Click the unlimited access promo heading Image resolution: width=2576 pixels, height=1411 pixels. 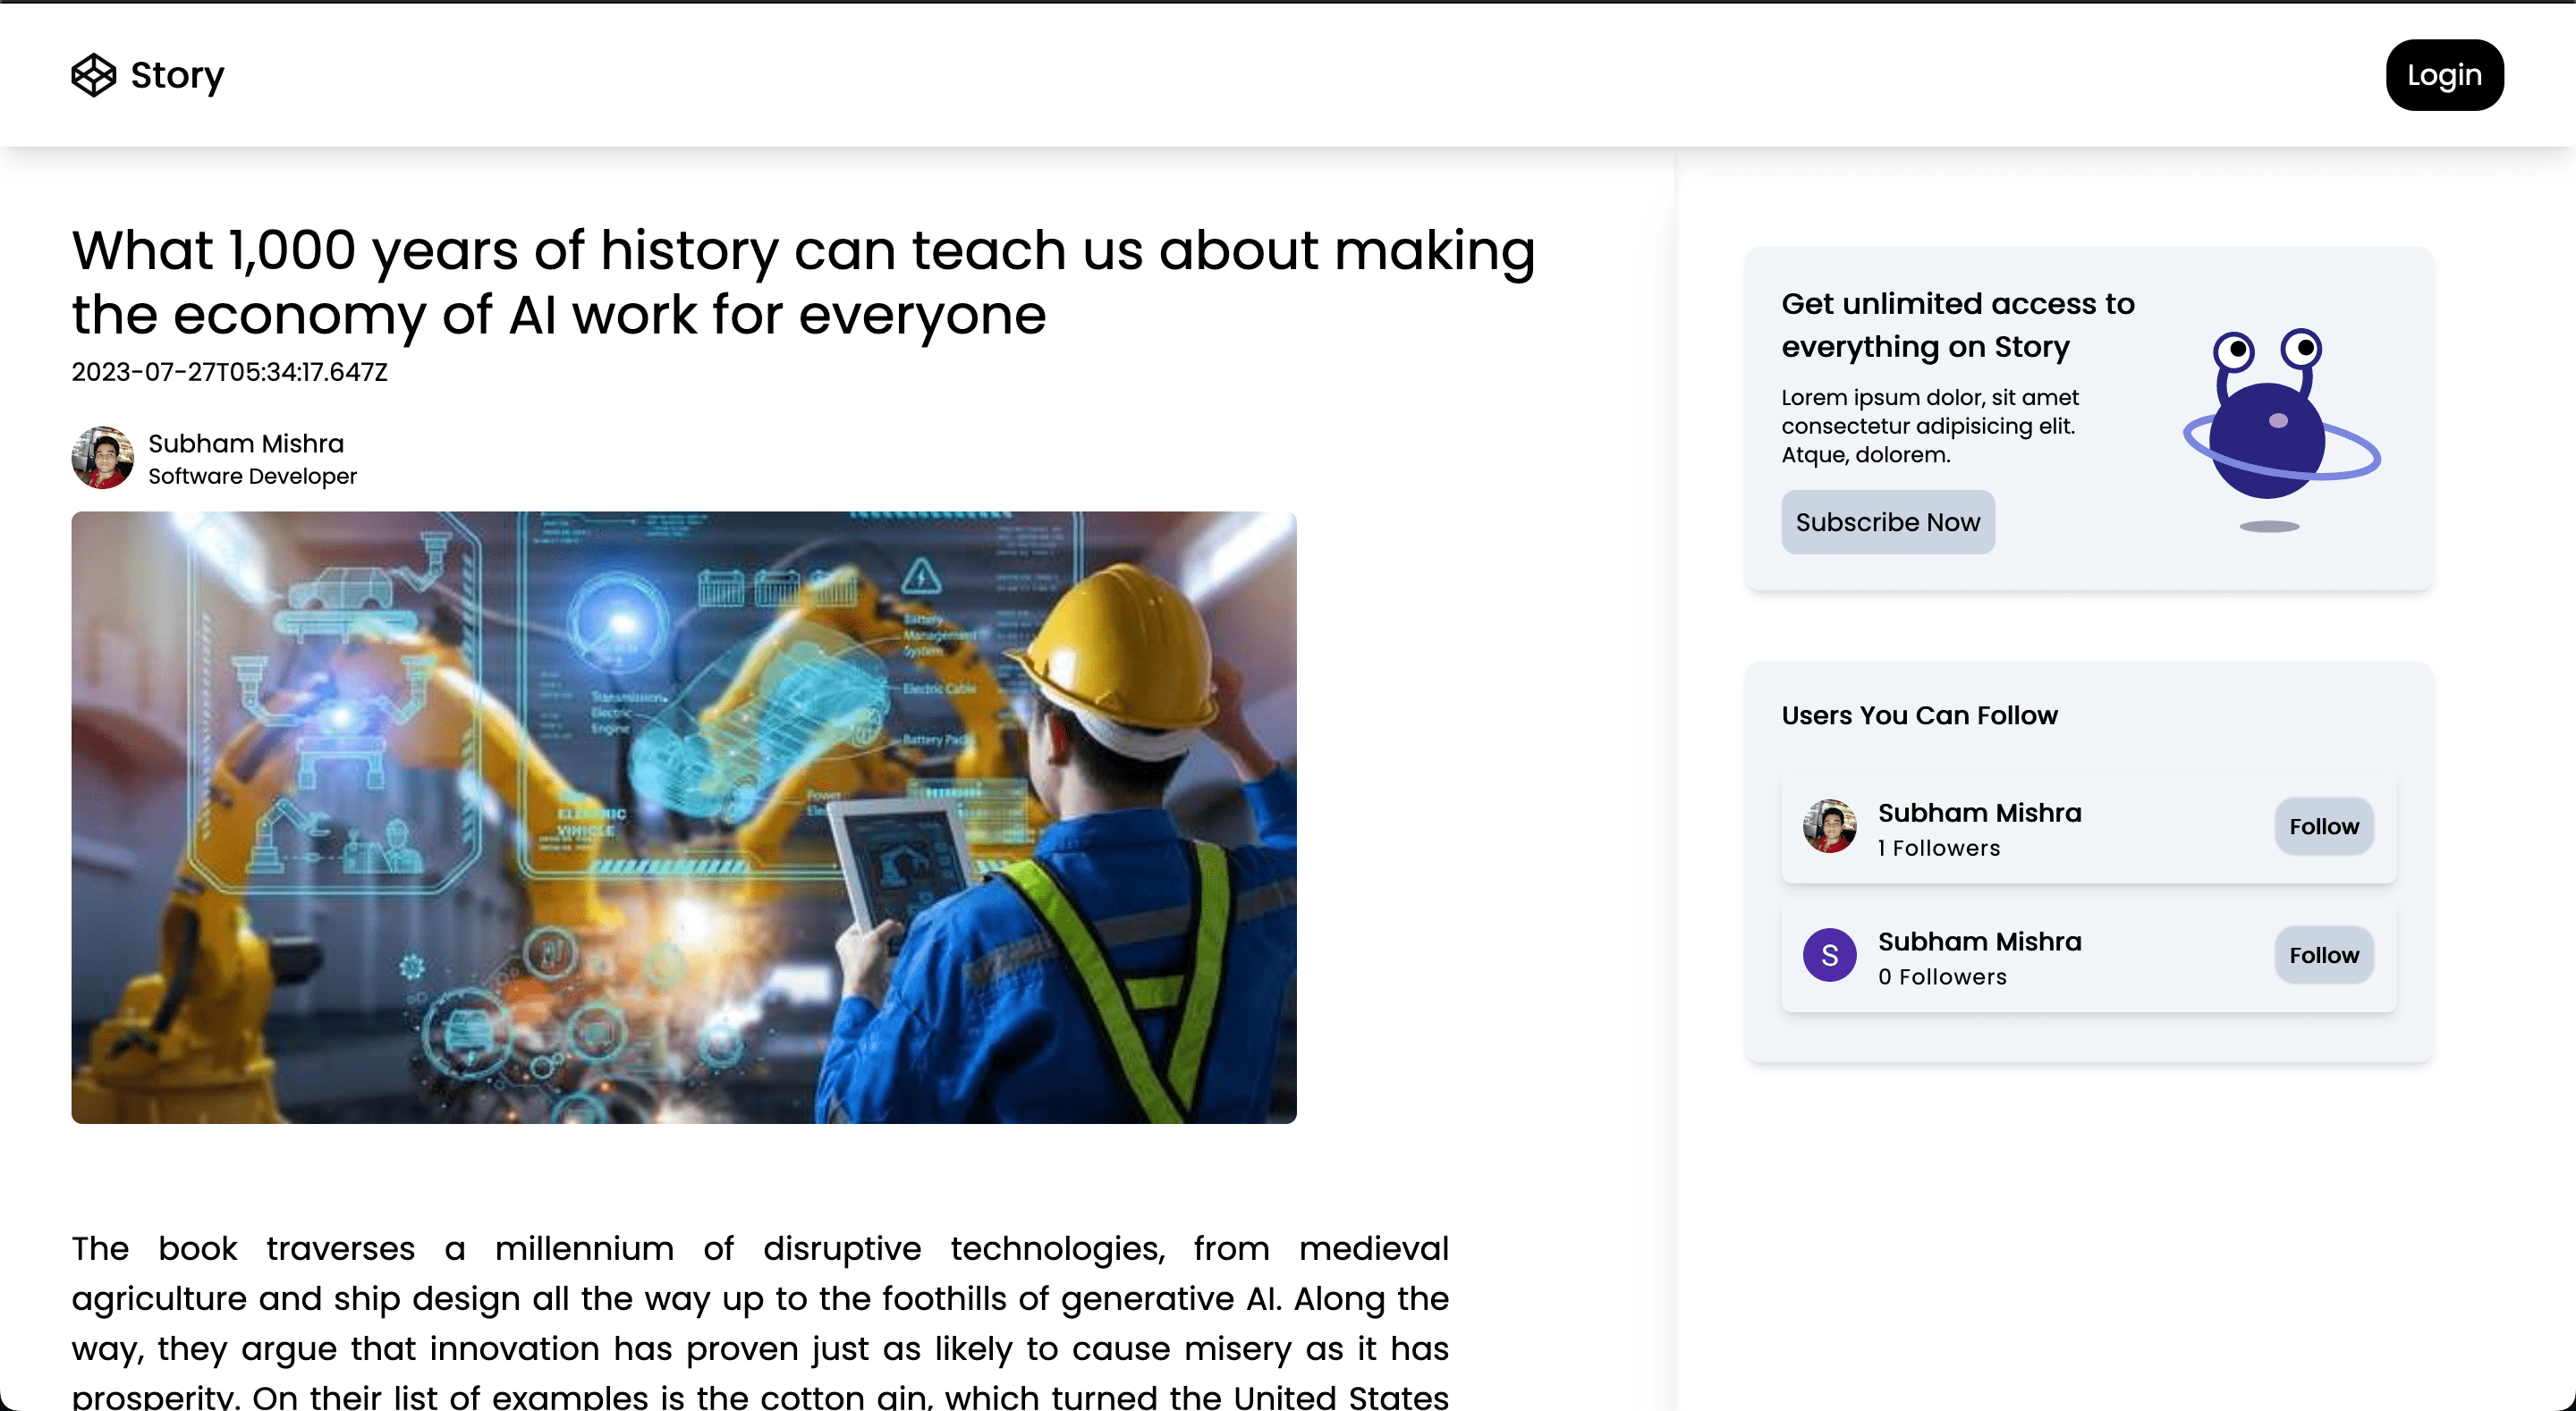pos(1957,324)
